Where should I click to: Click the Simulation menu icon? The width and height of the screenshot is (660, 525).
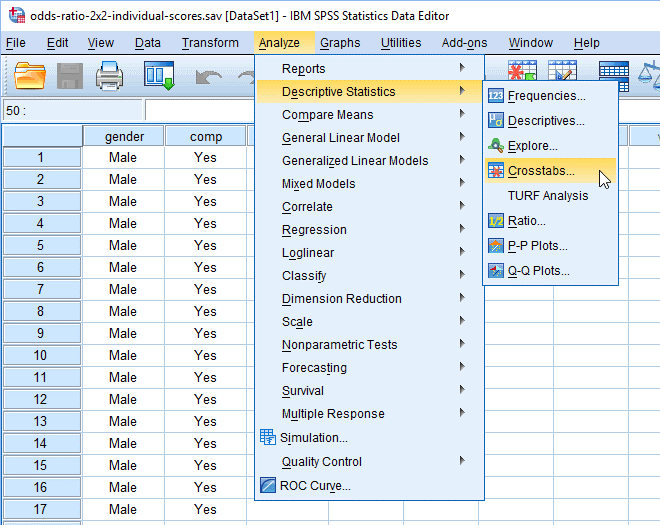[x=267, y=437]
